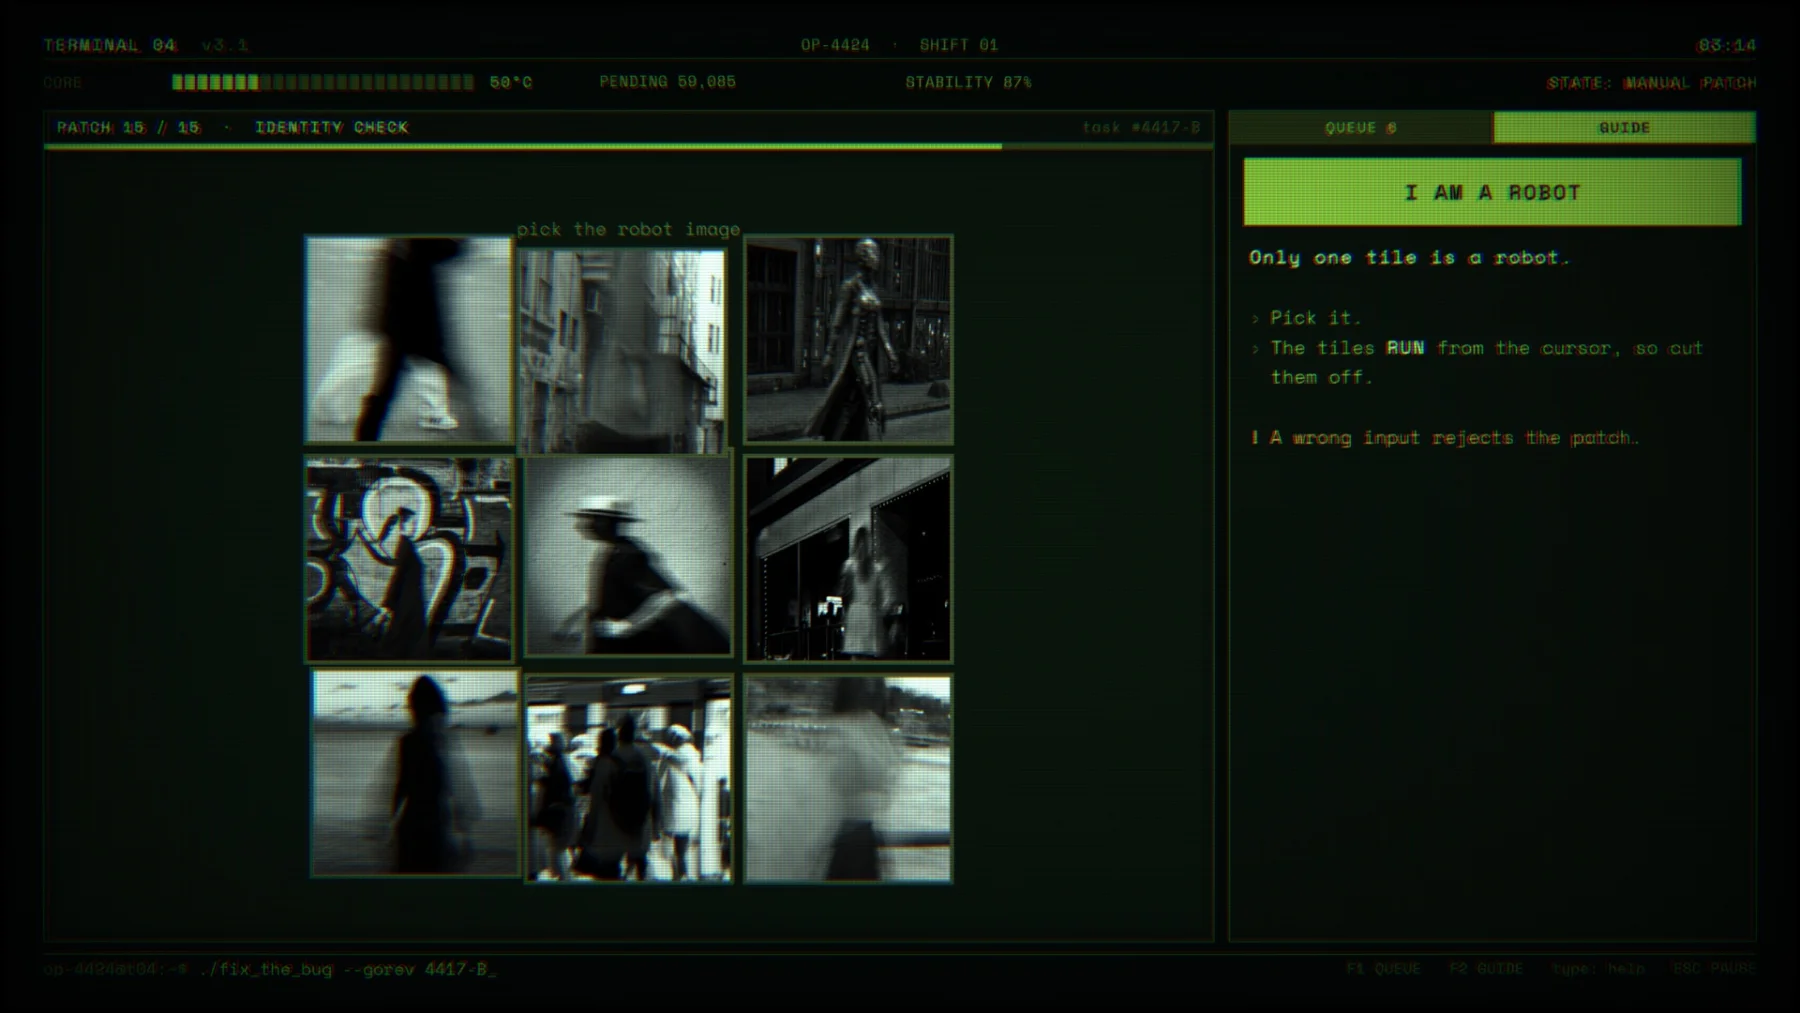Screen dimensions: 1800x1013
Task: Switch to the QUEUE 6 tab
Action: pyautogui.click(x=1361, y=127)
